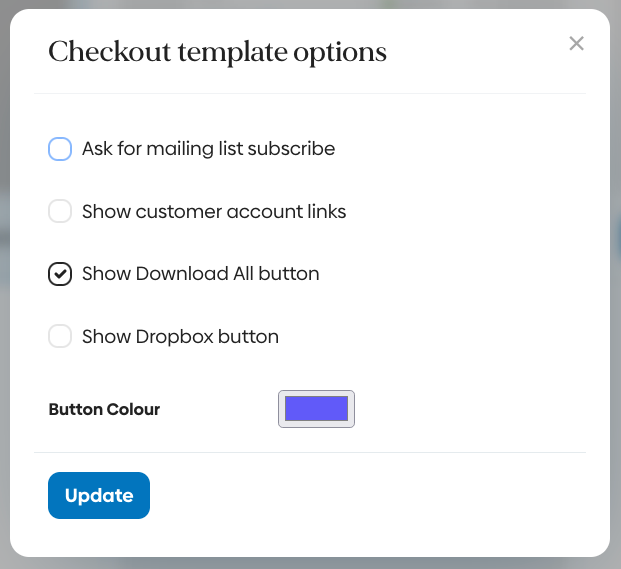Click the "Show Download All button" label text
621x569 pixels.
pos(200,274)
